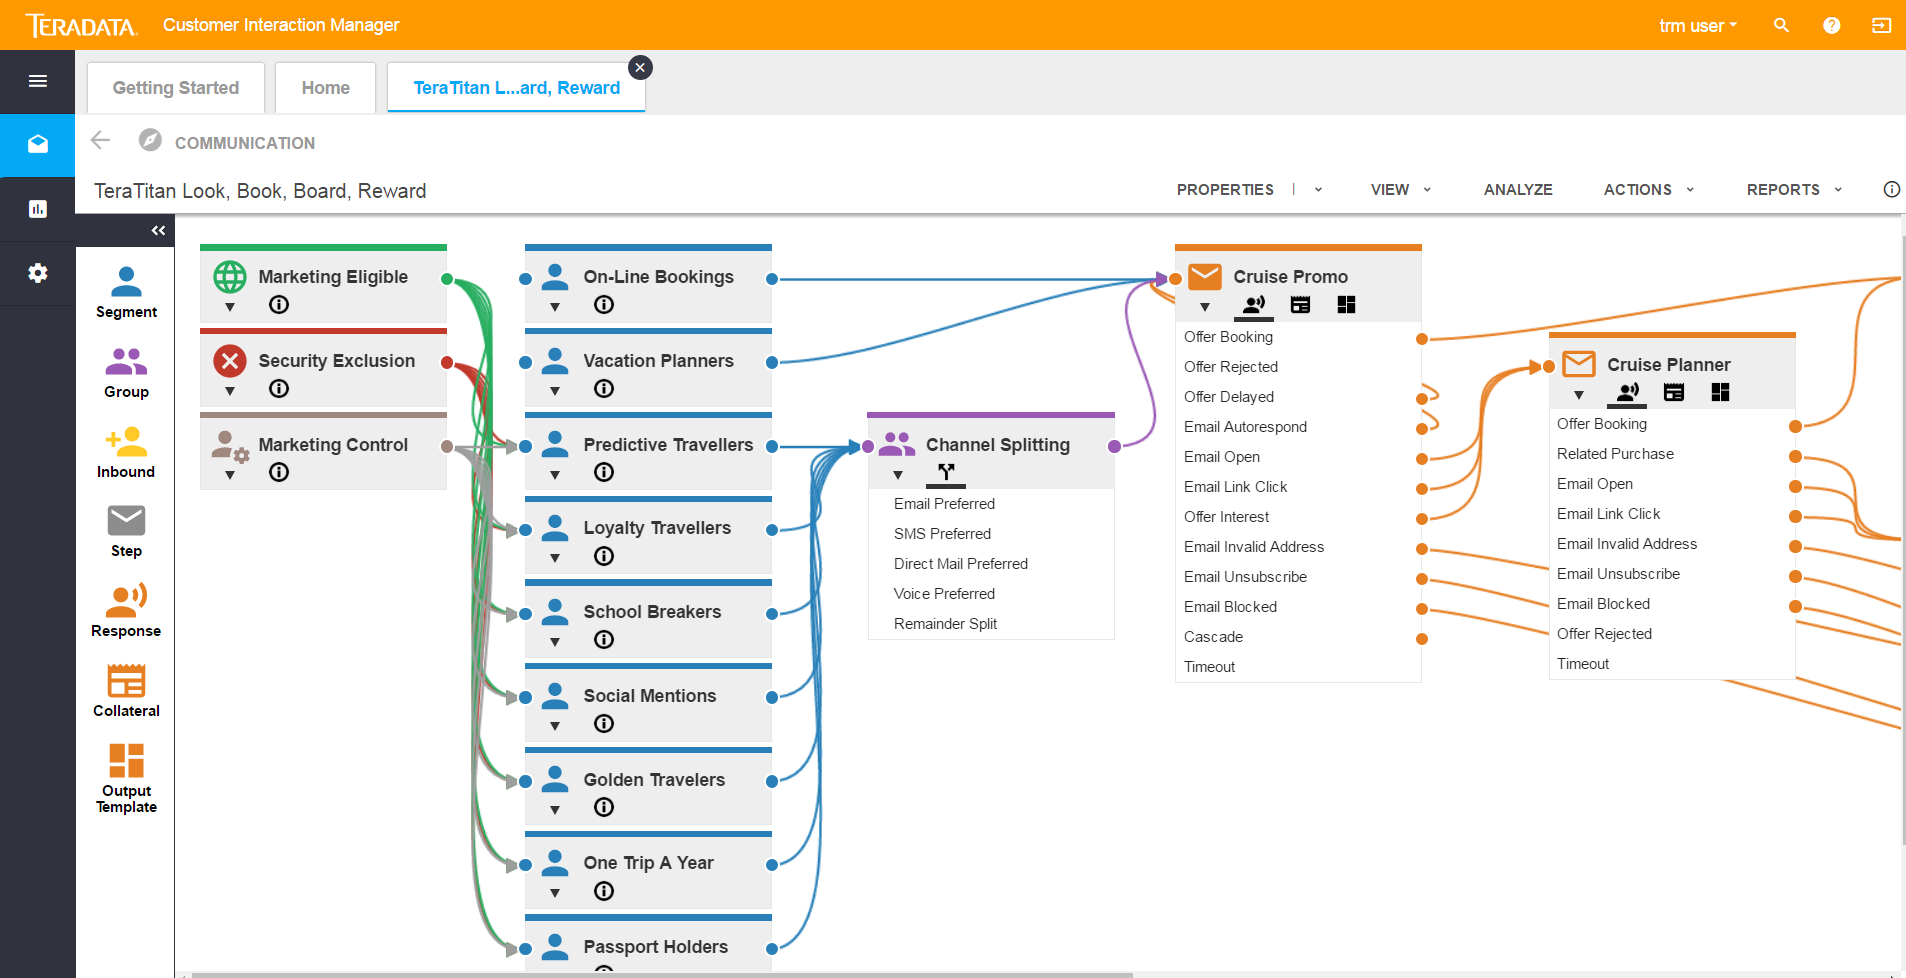The height and width of the screenshot is (978, 1906).
Task: Select the Segment icon in the sidebar
Action: click(x=125, y=283)
